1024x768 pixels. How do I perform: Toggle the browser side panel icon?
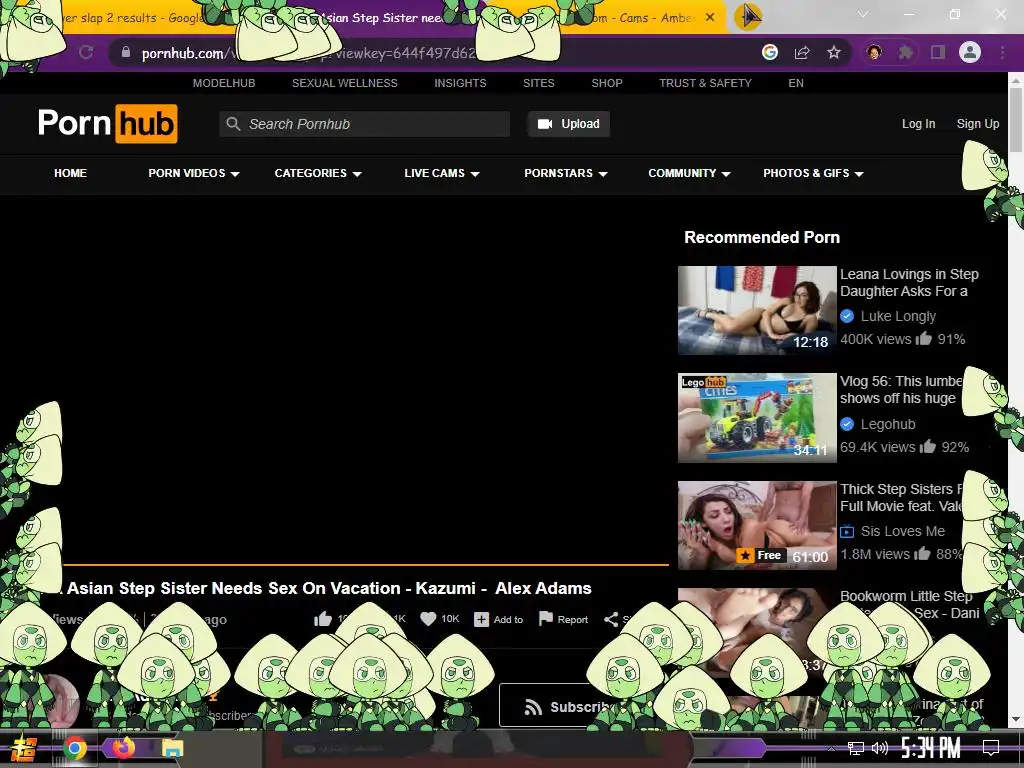pyautogui.click(x=938, y=52)
